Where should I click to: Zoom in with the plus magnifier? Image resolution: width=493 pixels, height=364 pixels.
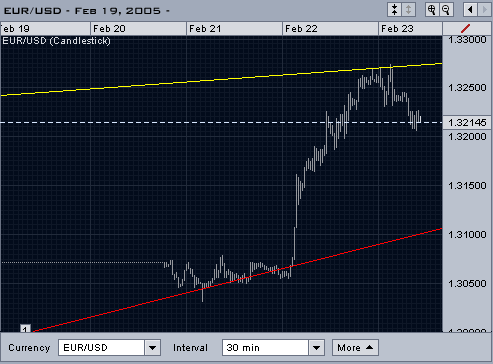pos(432,10)
